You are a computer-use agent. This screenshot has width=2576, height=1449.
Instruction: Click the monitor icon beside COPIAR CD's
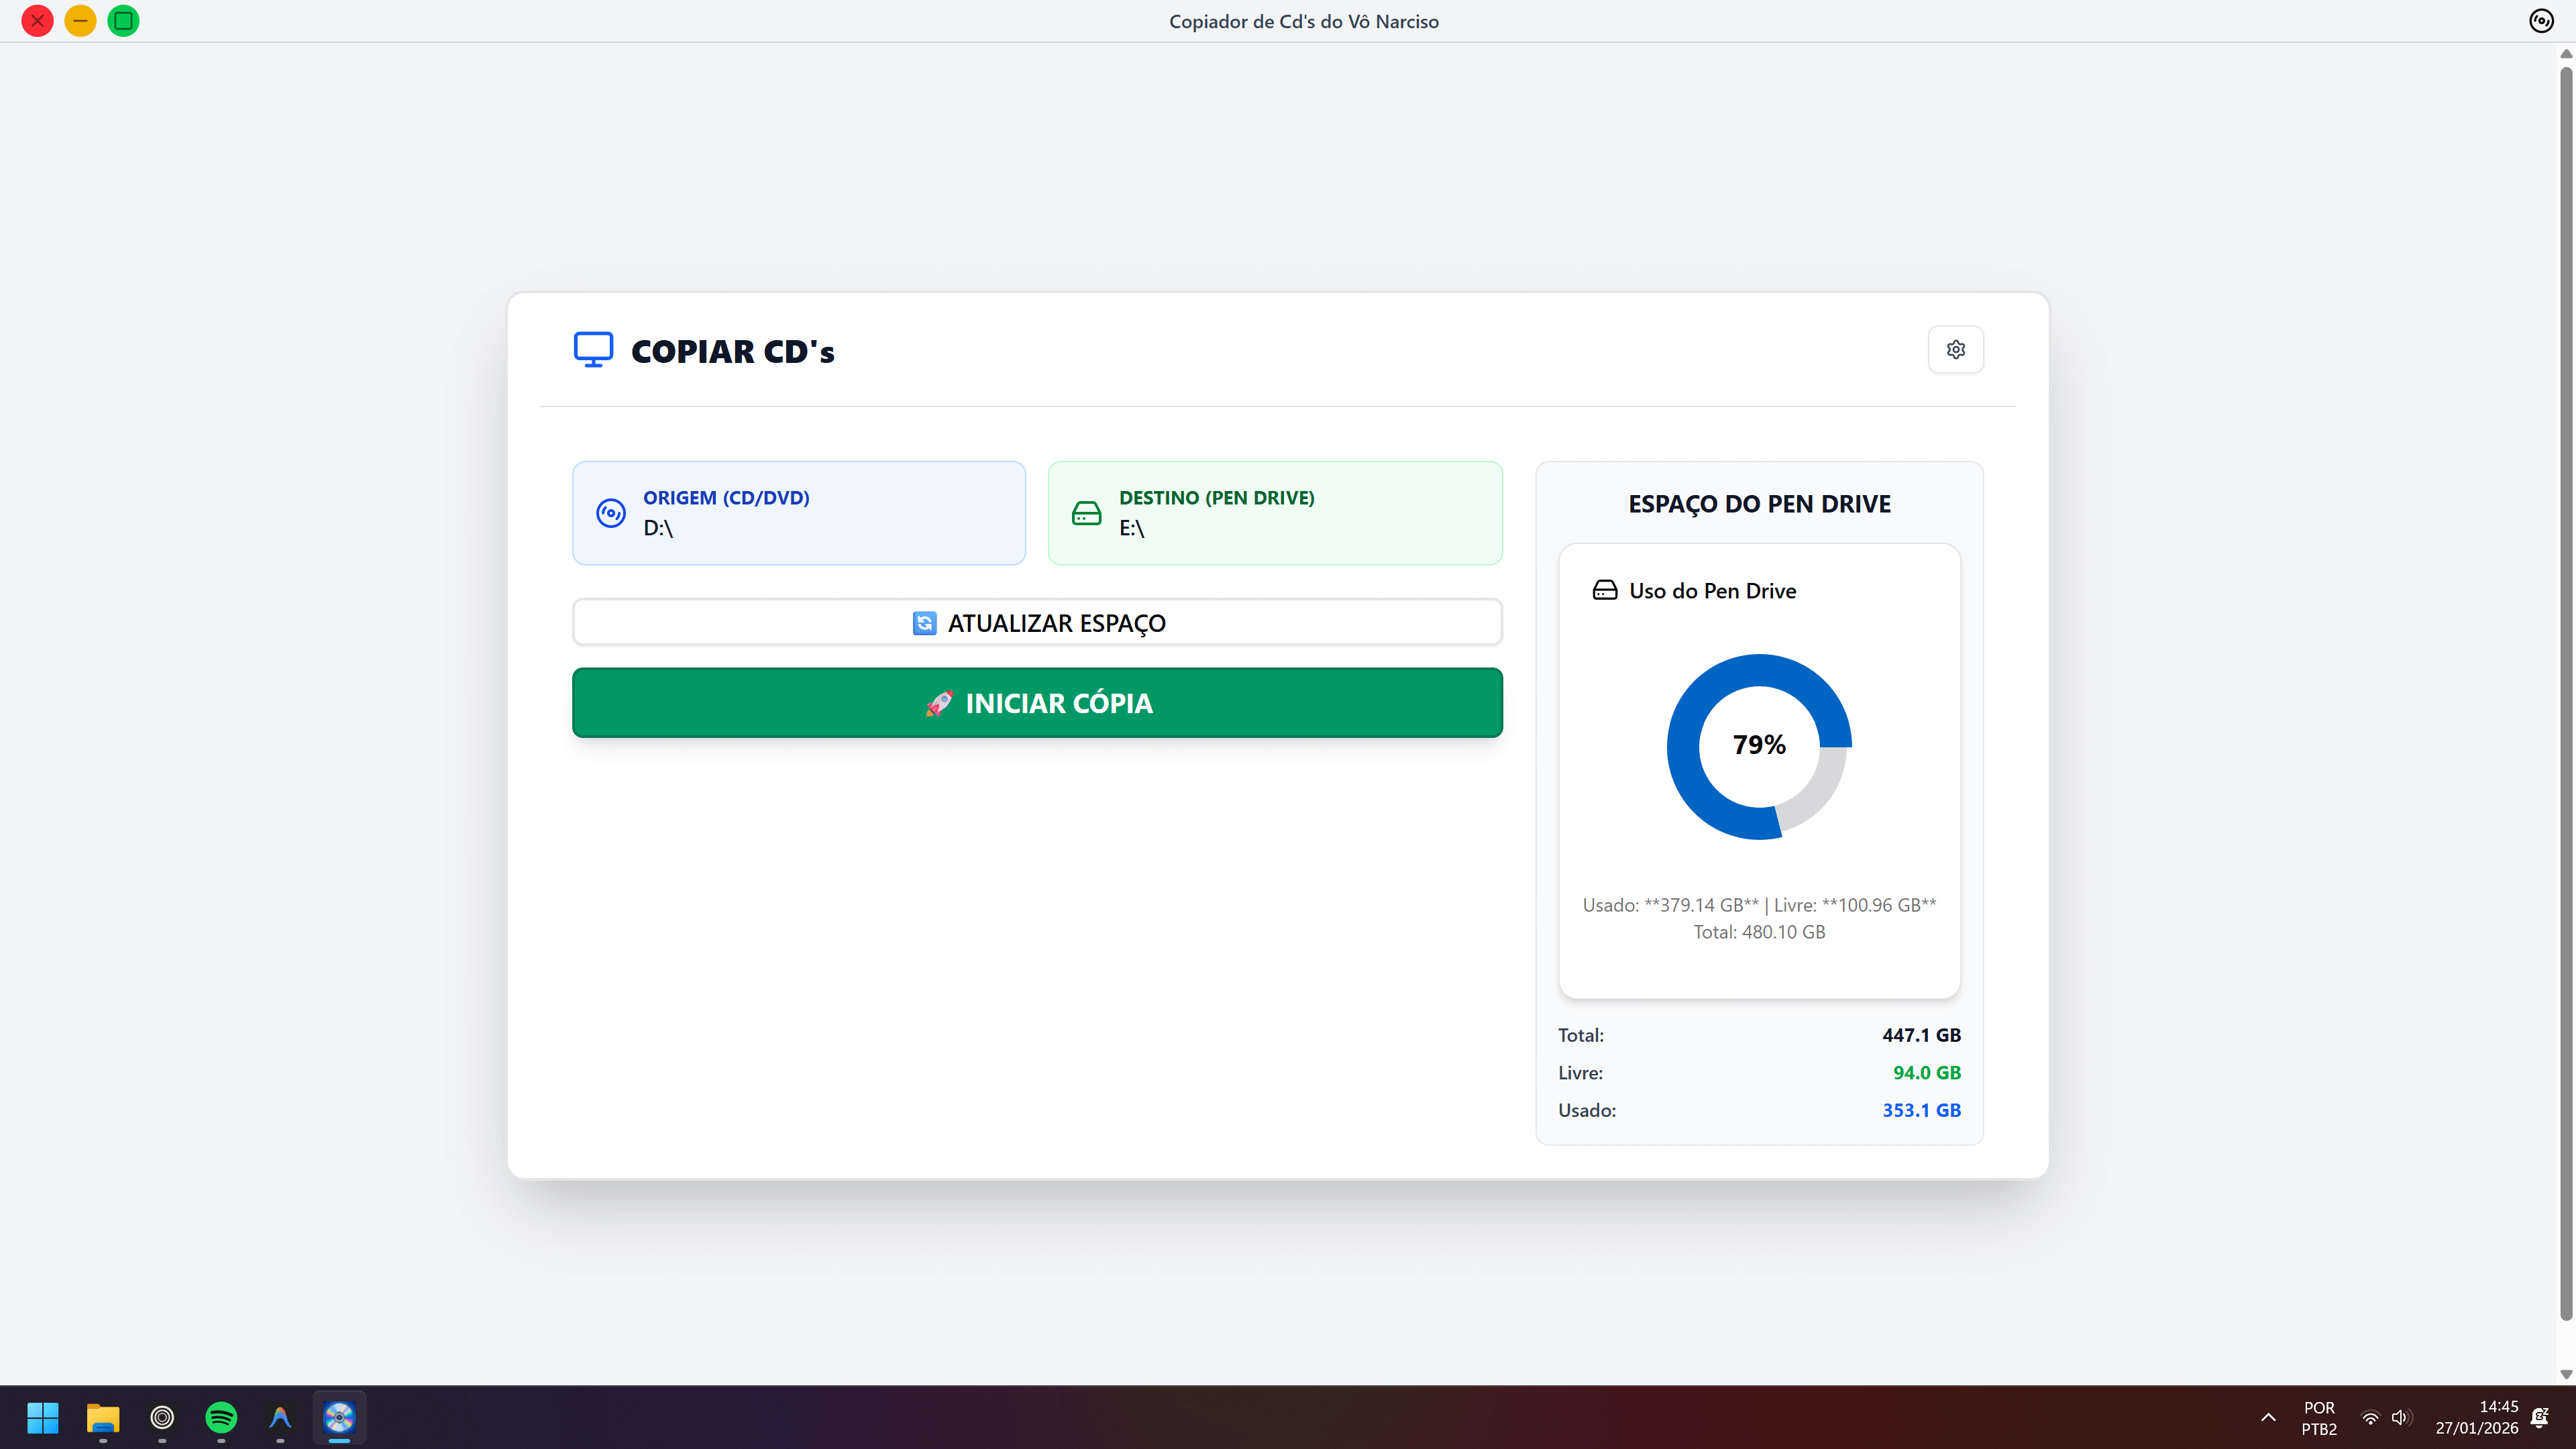pyautogui.click(x=593, y=350)
